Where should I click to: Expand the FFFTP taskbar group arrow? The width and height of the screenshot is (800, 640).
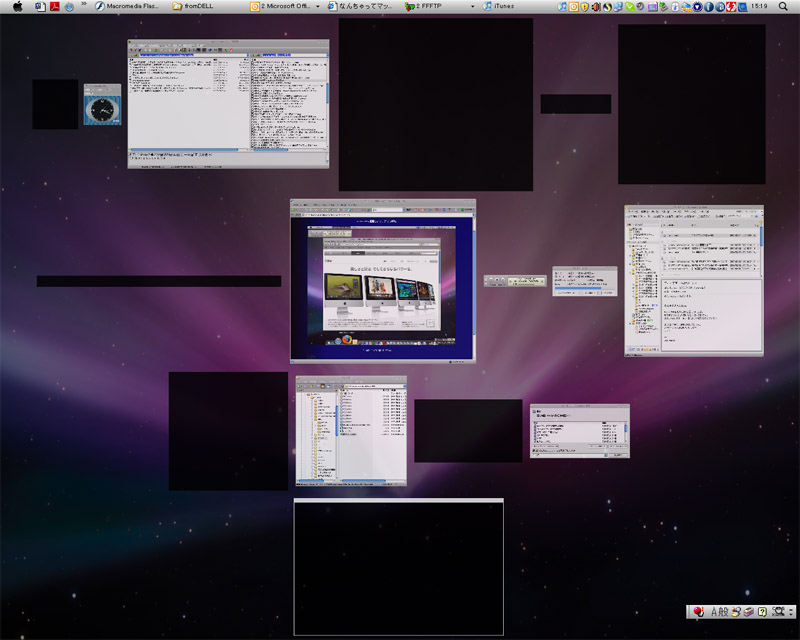[472, 7]
